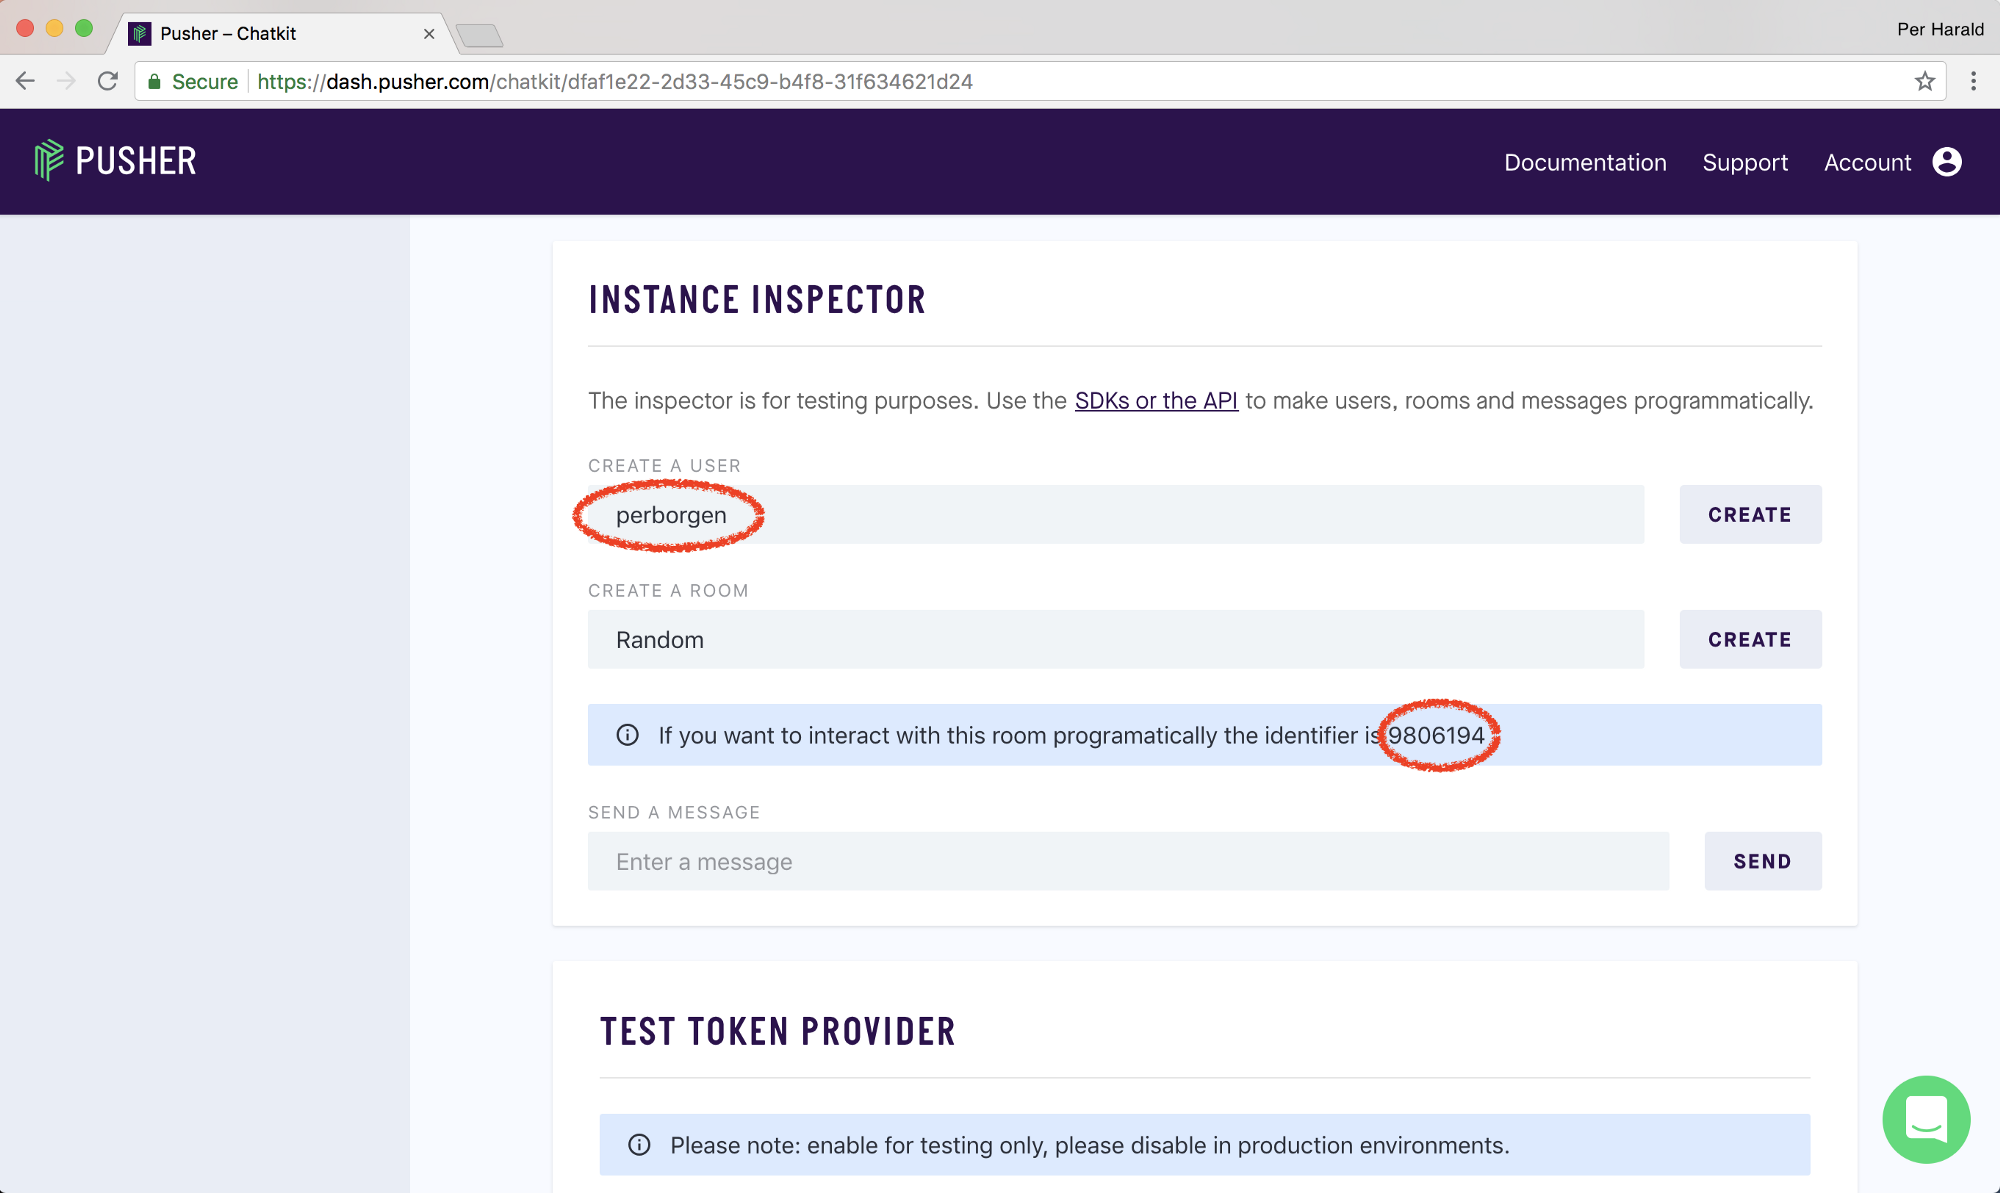Click the CREATE A ROOM label

pos(668,591)
